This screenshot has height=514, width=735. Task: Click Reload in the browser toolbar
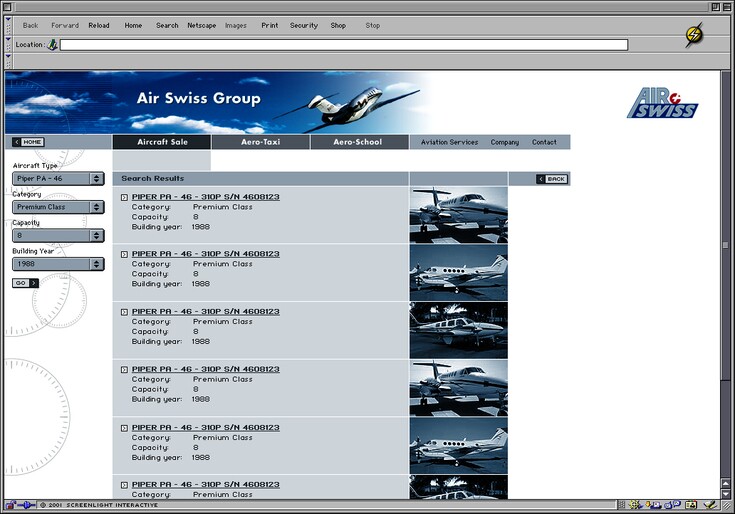(x=99, y=25)
